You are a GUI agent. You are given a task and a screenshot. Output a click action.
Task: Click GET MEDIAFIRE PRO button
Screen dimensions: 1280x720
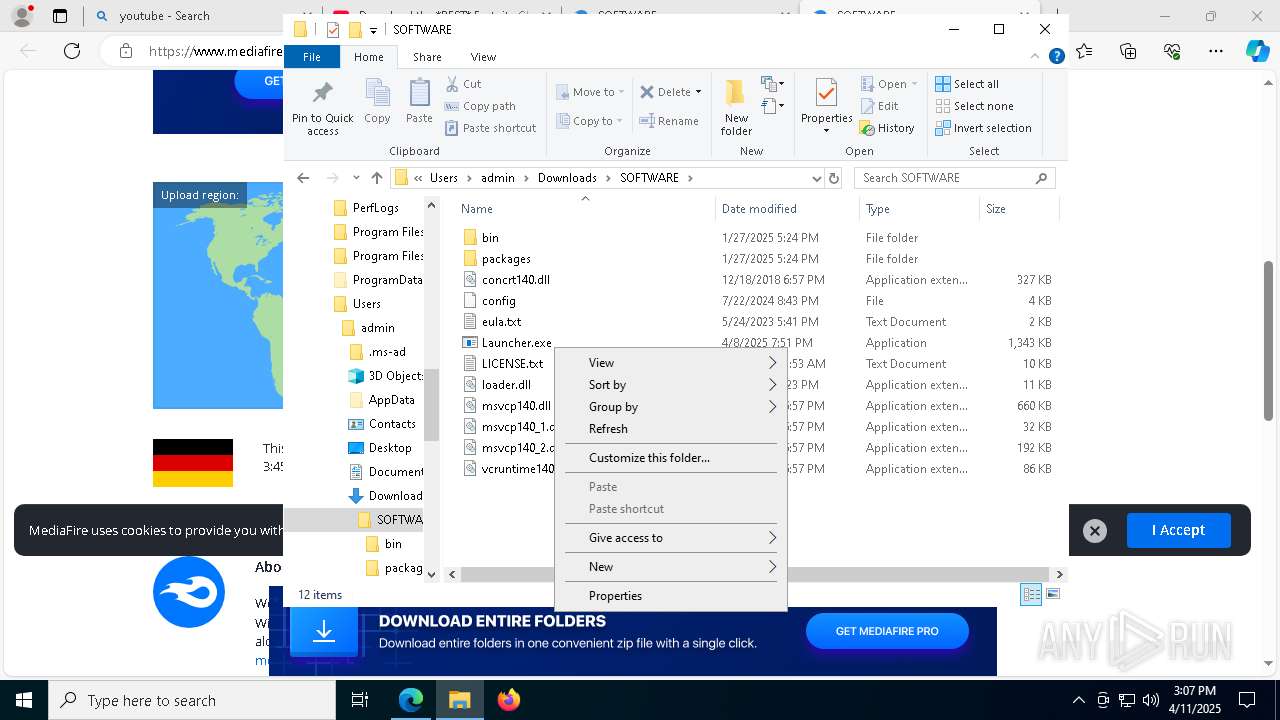tap(887, 631)
